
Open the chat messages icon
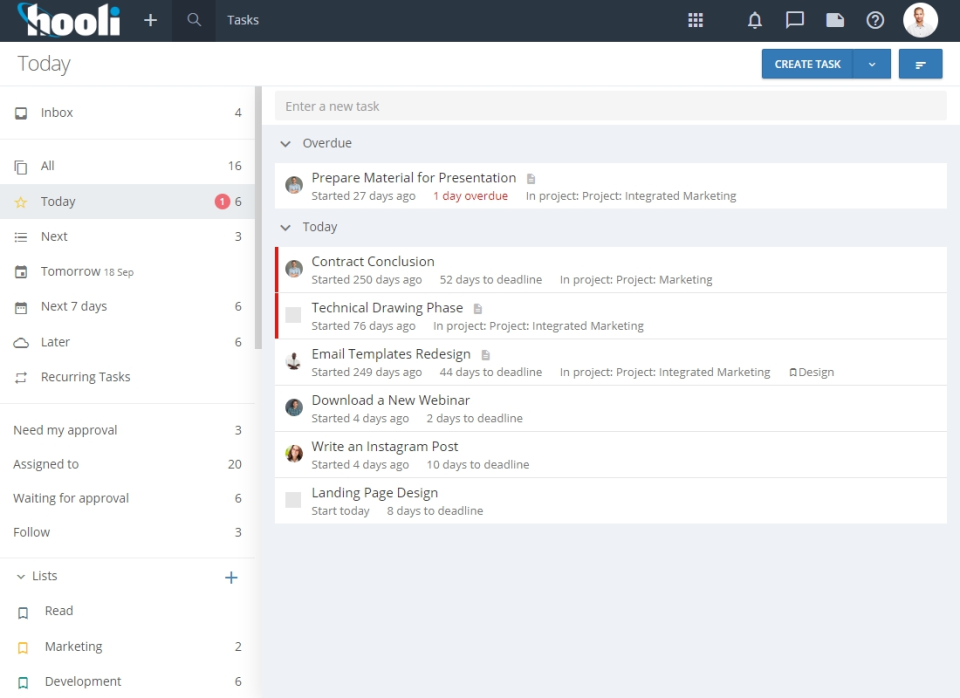[795, 20]
